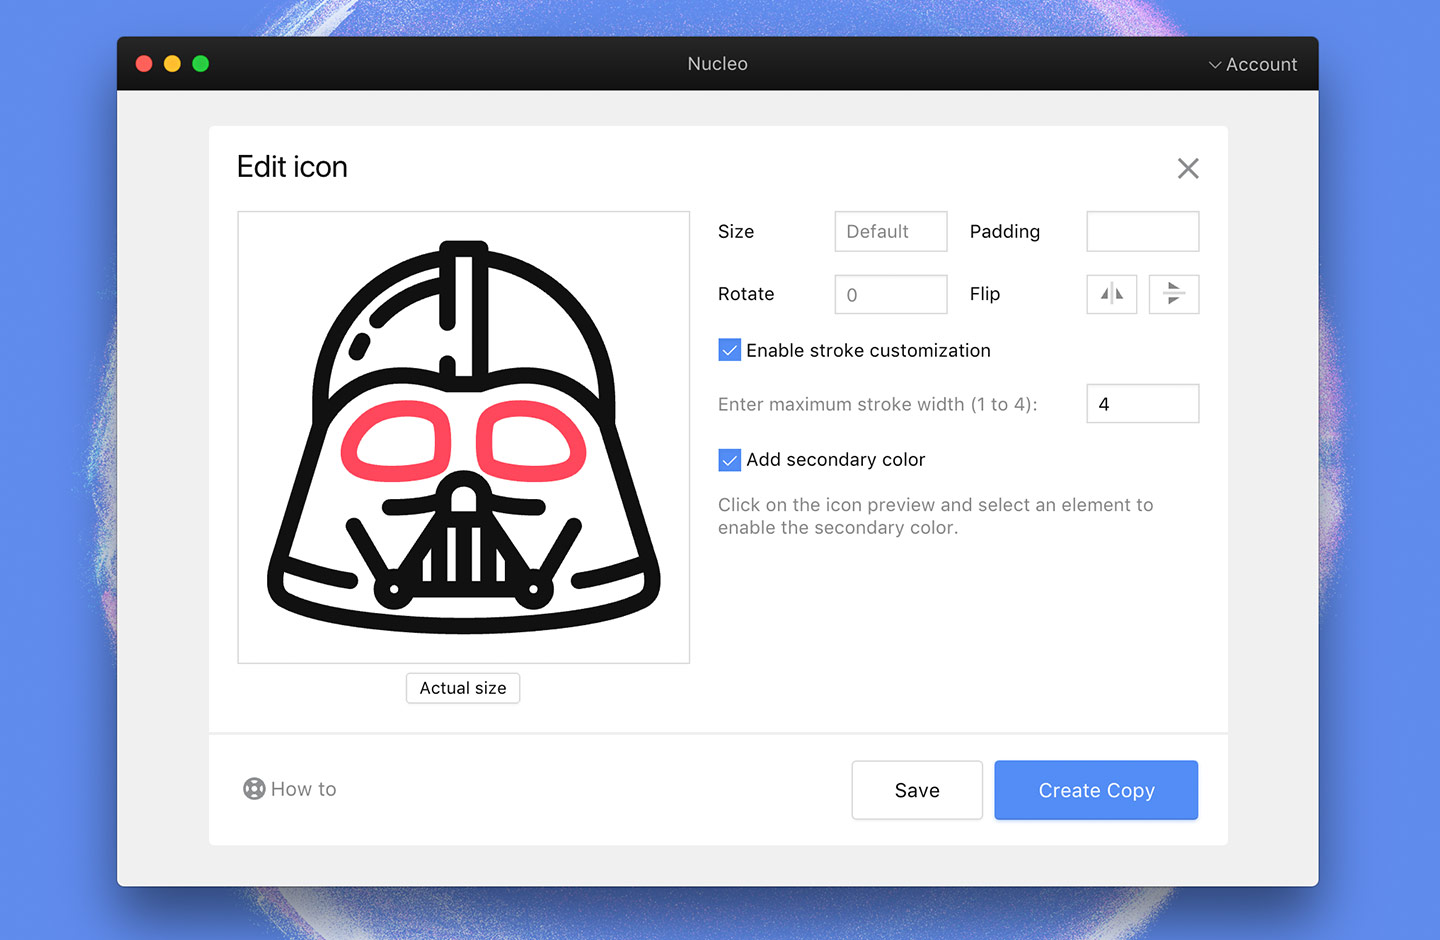
Task: Click the life-preserver icon beside How to
Action: coord(254,789)
